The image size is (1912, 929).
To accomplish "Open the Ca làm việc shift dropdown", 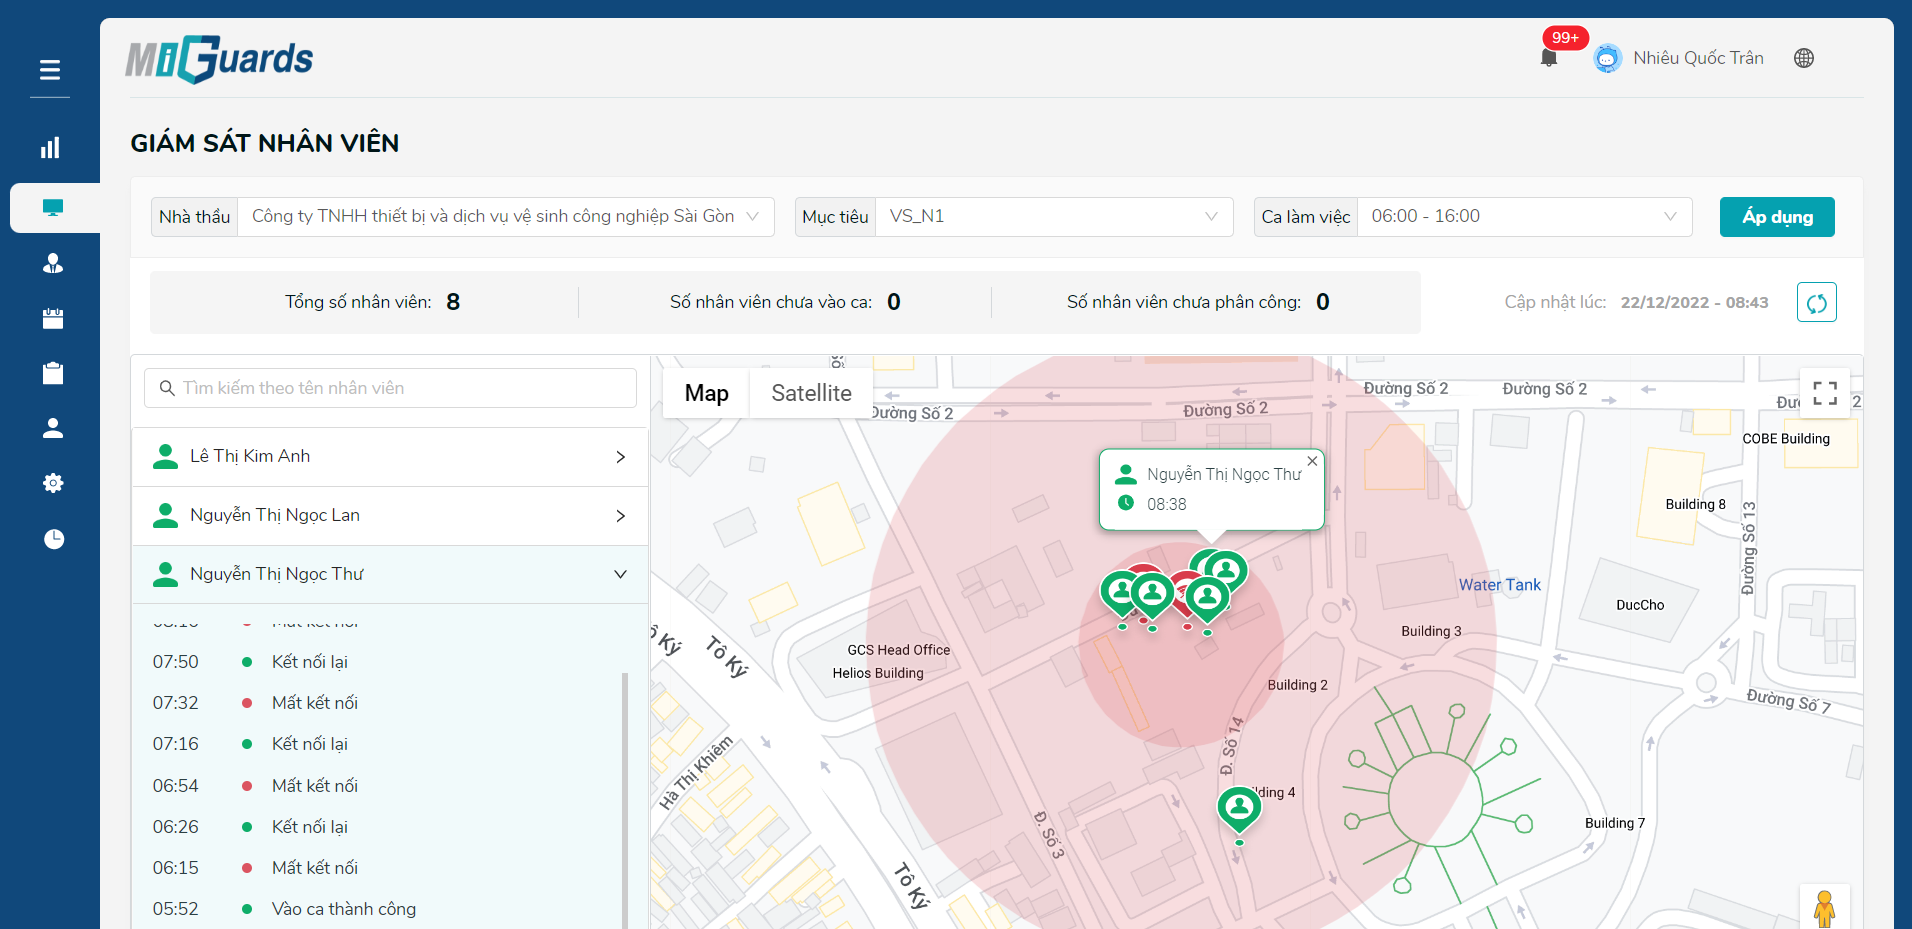I will [1524, 217].
